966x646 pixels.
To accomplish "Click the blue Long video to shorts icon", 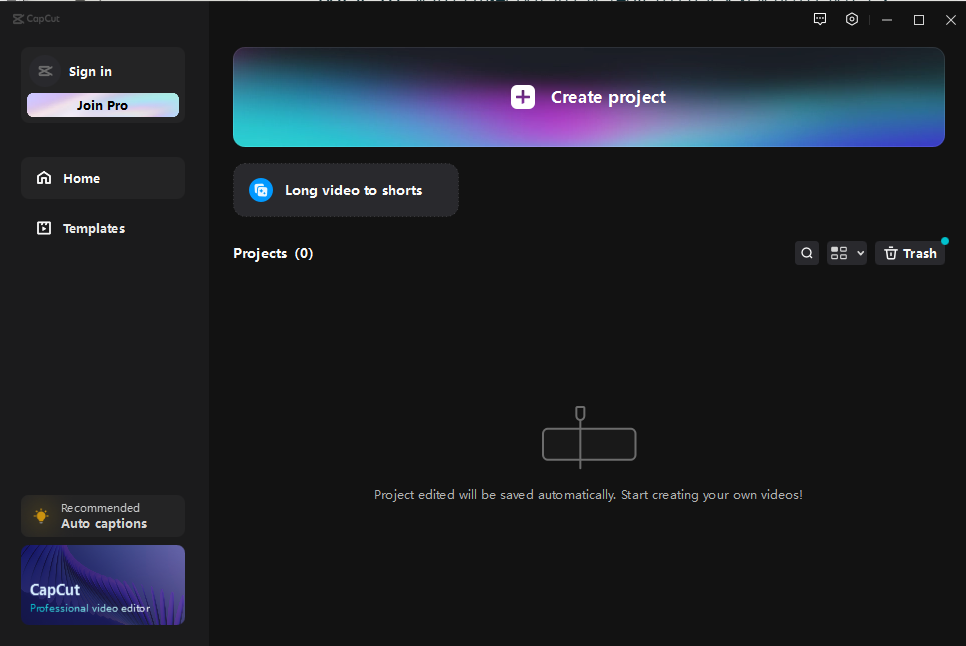I will 261,190.
